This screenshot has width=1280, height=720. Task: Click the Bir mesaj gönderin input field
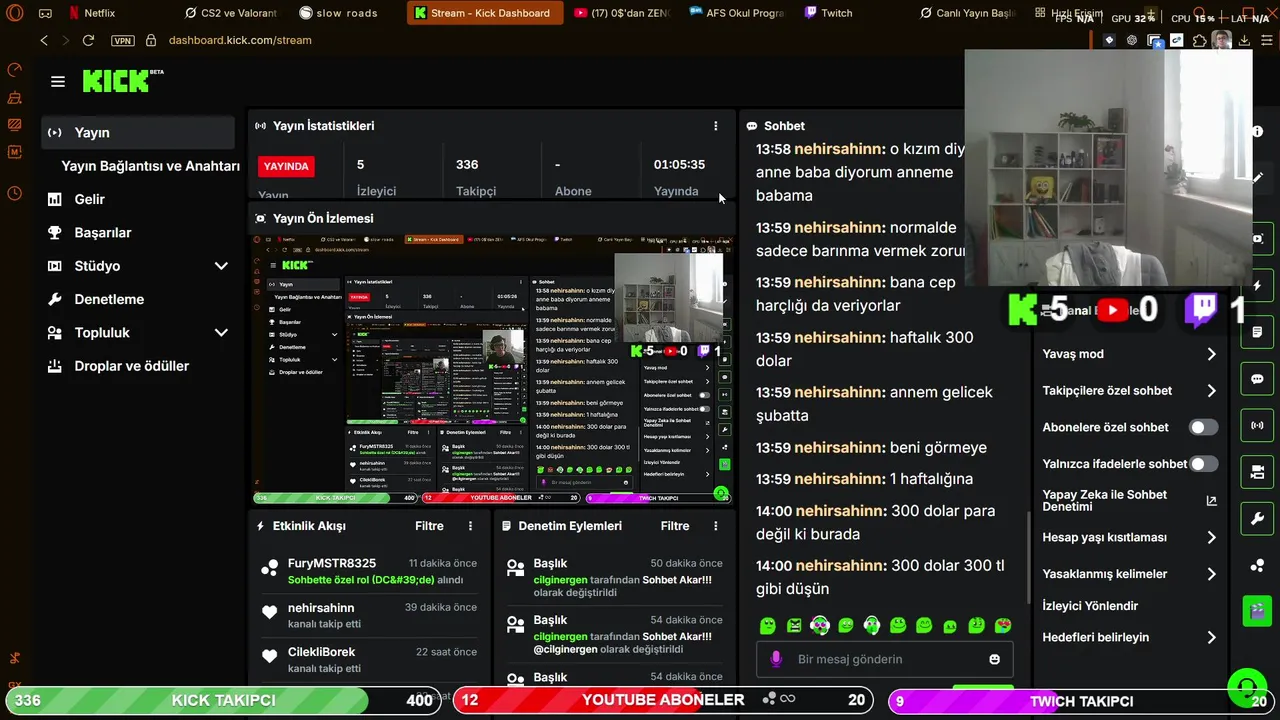point(885,659)
